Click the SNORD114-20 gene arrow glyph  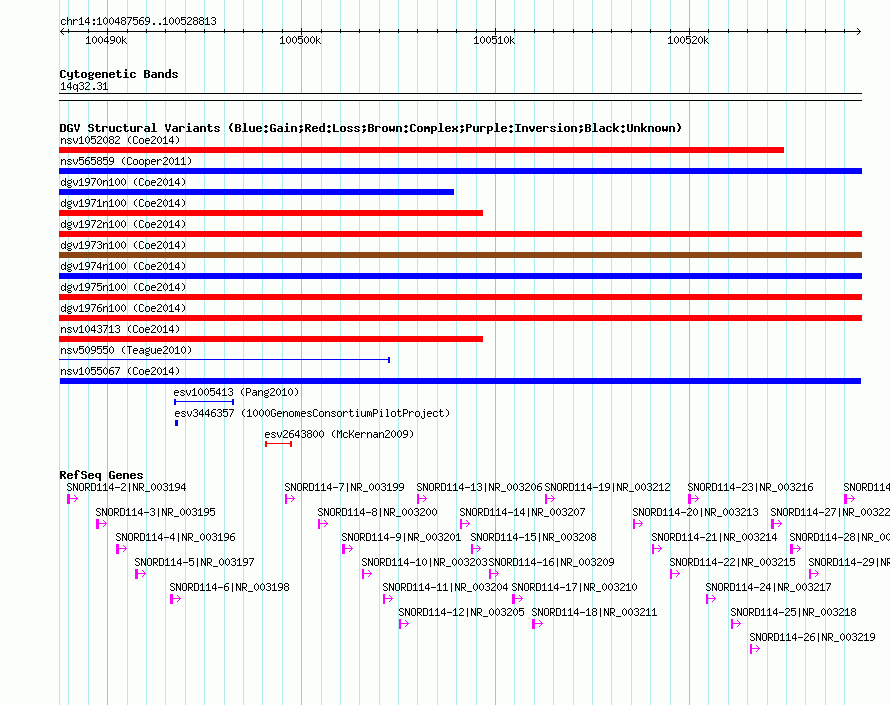638,524
